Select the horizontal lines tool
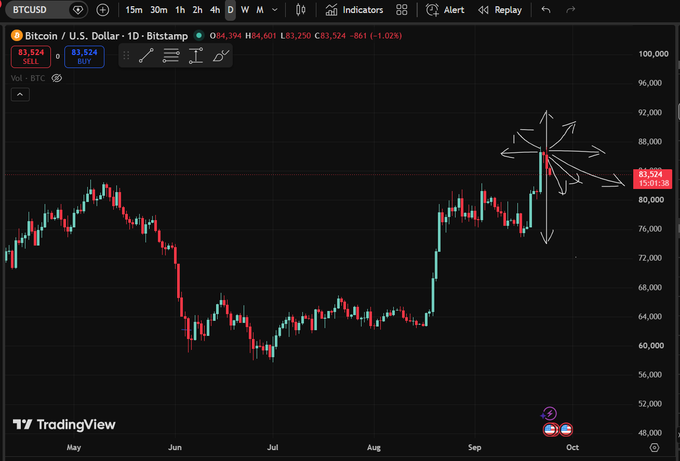This screenshot has height=461, width=680. (171, 56)
